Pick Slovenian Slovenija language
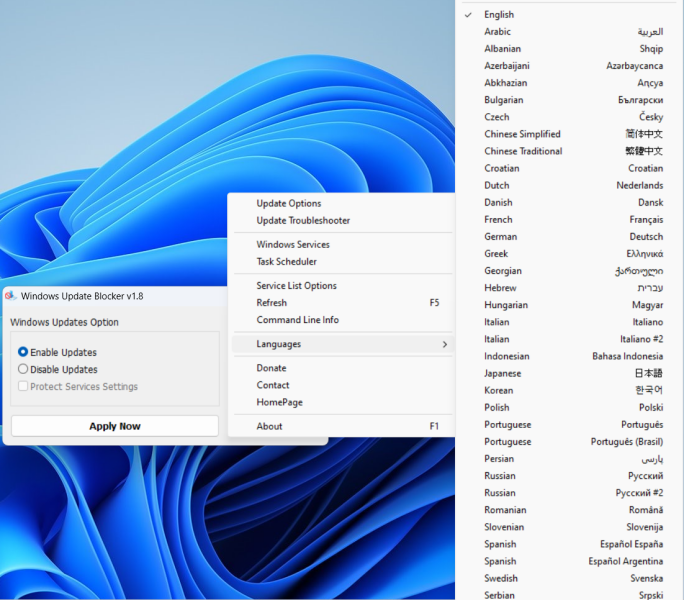 pyautogui.click(x=569, y=527)
